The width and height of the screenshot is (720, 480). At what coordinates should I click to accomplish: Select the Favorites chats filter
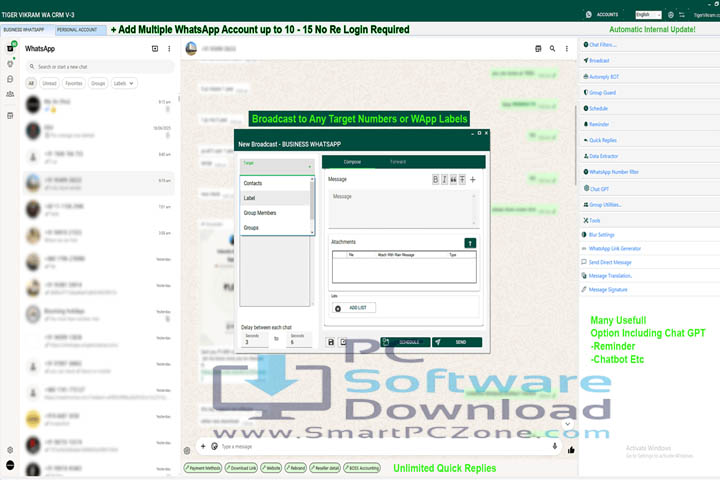click(74, 84)
